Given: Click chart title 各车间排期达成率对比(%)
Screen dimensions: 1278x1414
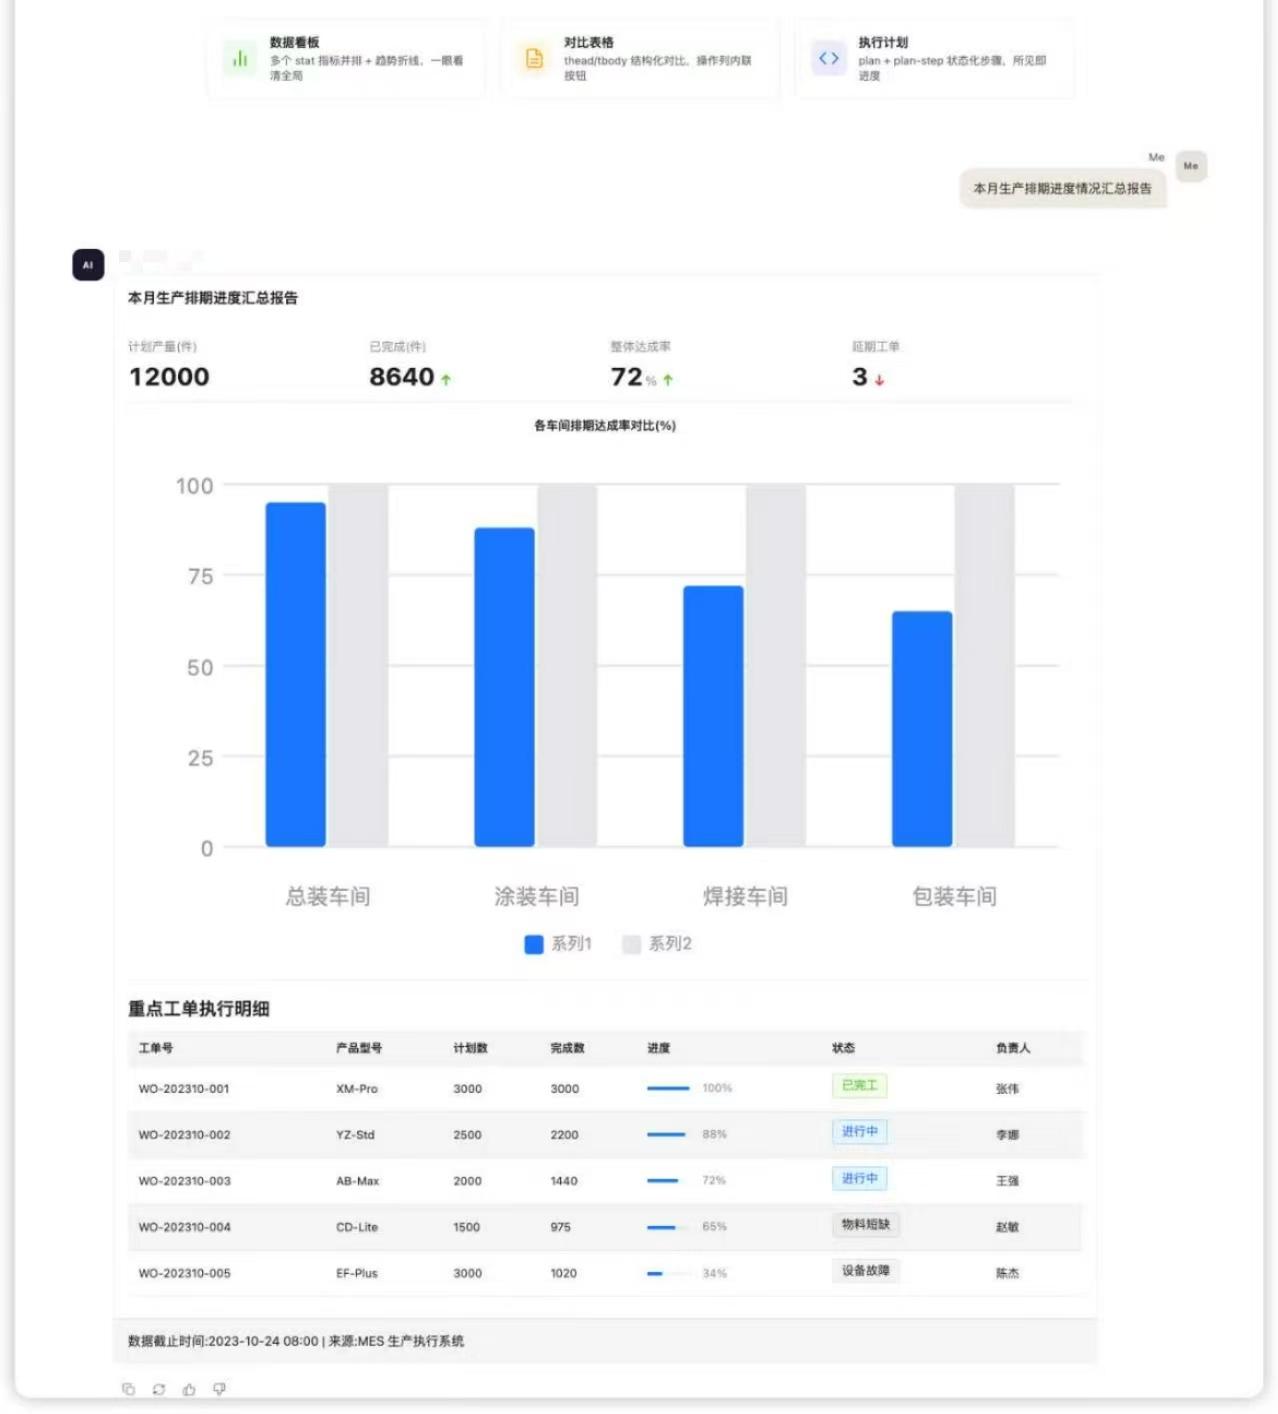Looking at the screenshot, I should (x=605, y=426).
